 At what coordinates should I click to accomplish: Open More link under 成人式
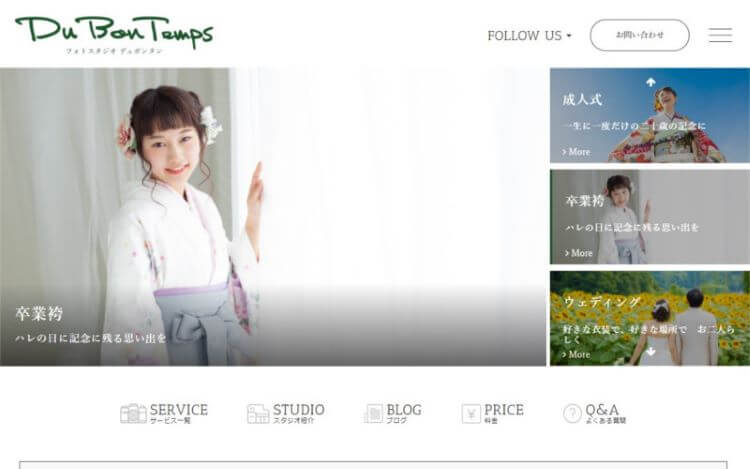pos(576,152)
